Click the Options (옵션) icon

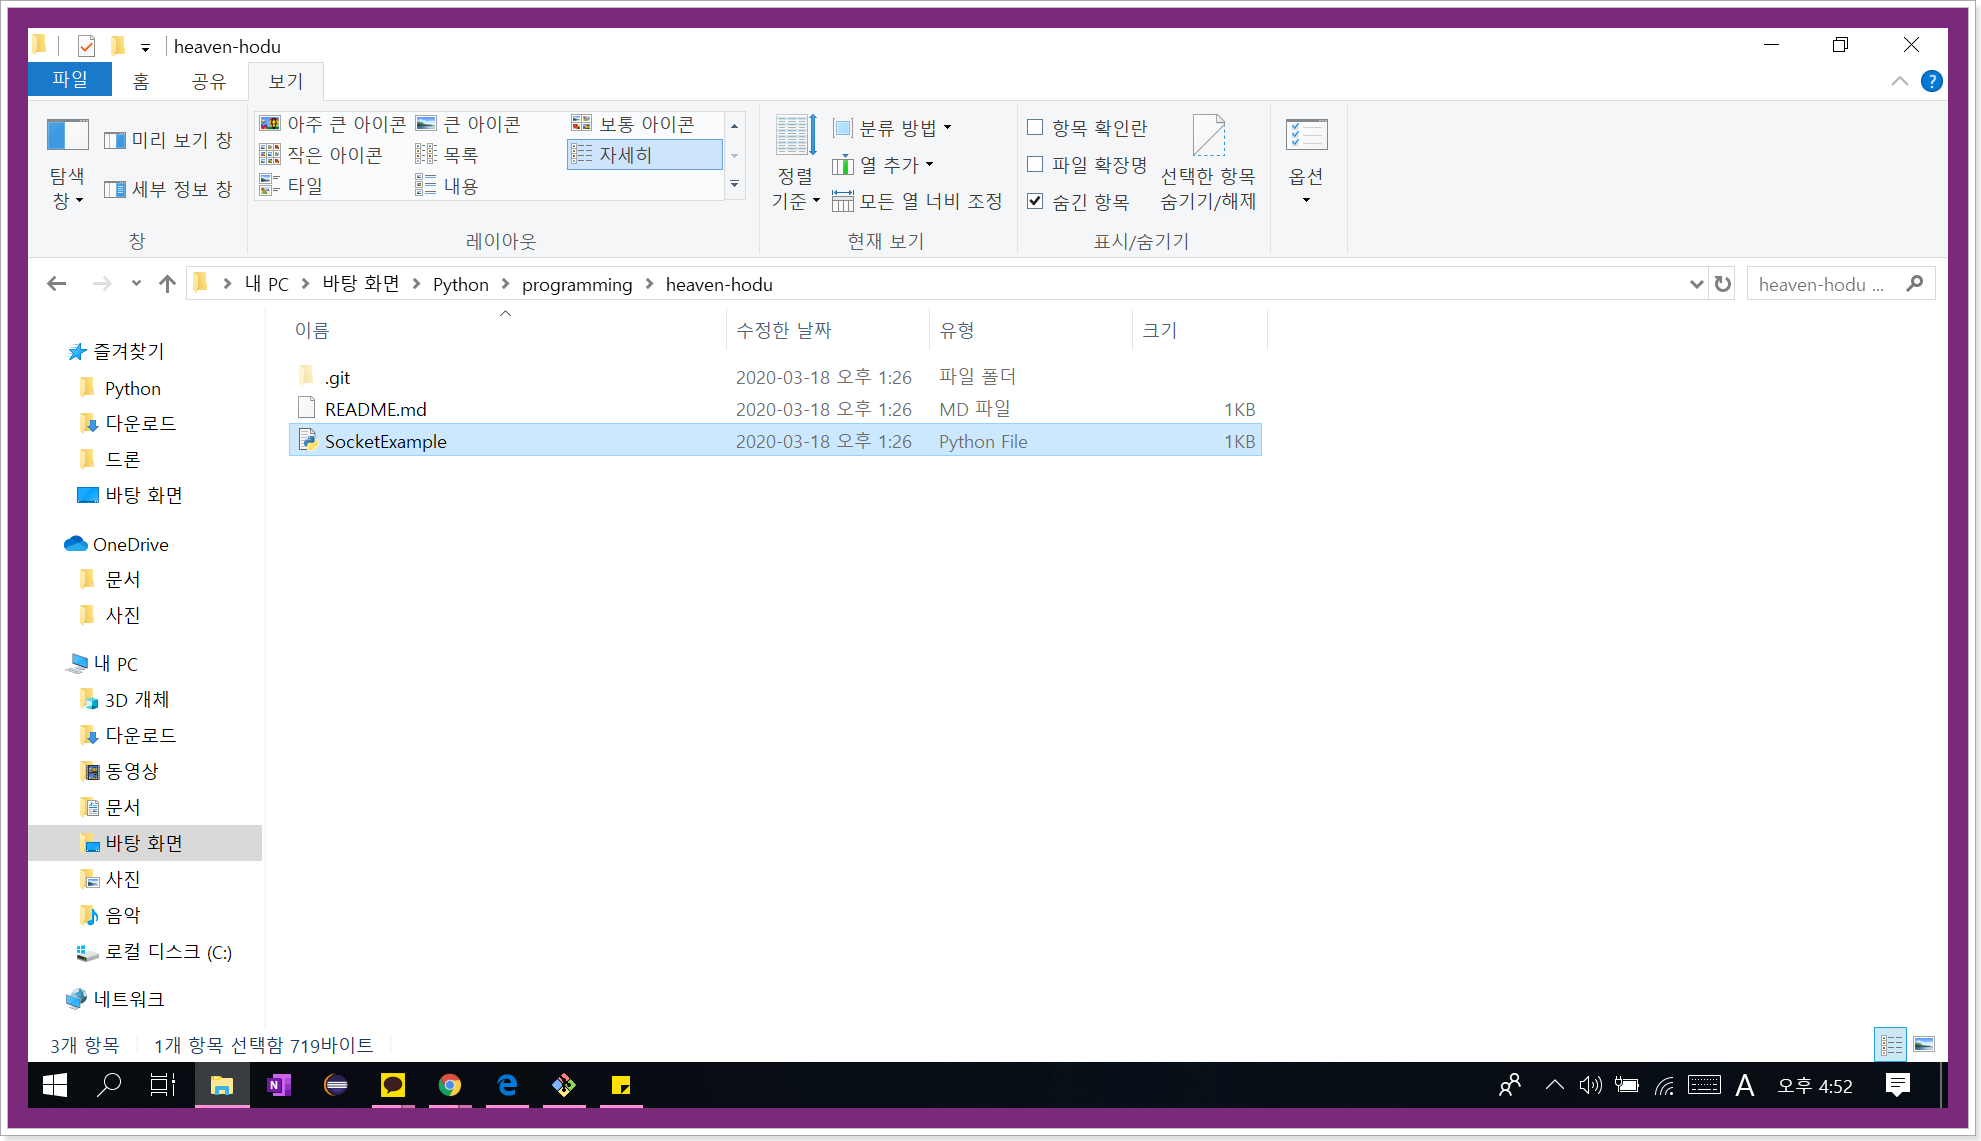1306,137
